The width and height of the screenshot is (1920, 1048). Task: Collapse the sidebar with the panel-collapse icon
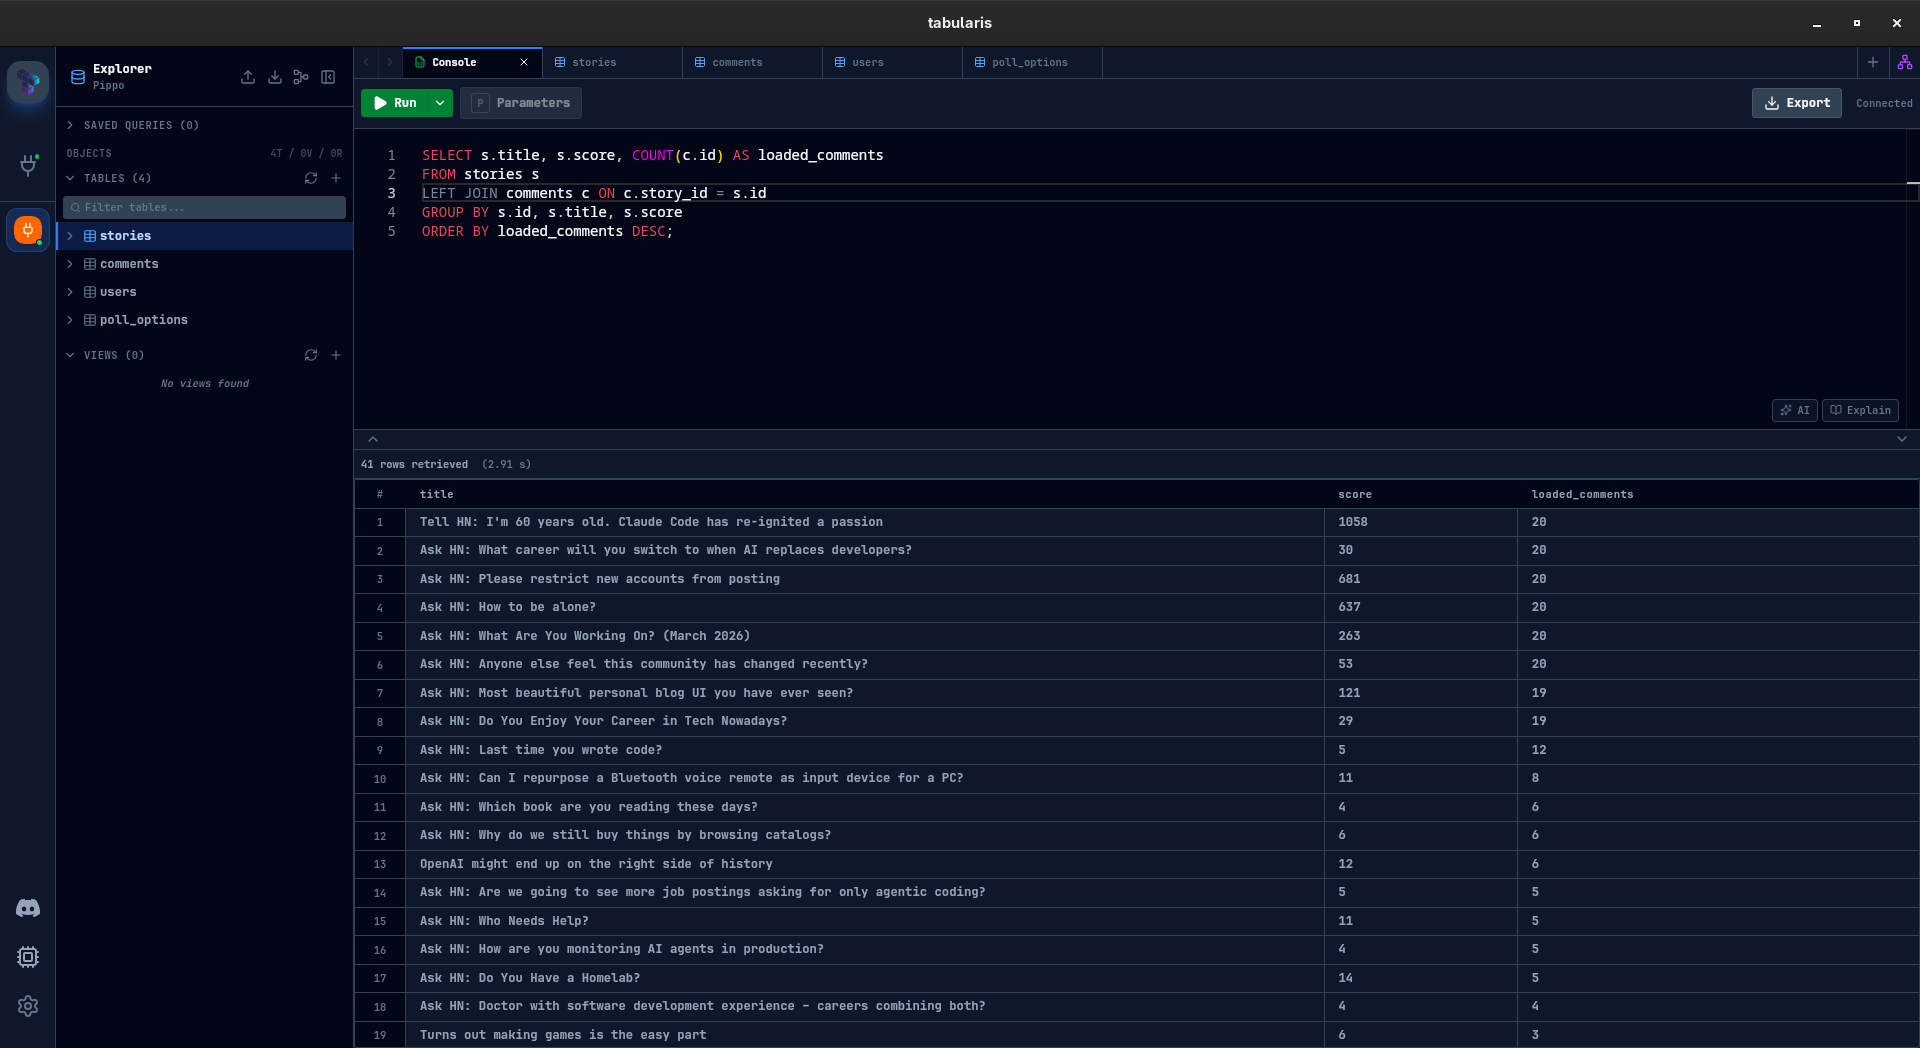328,77
